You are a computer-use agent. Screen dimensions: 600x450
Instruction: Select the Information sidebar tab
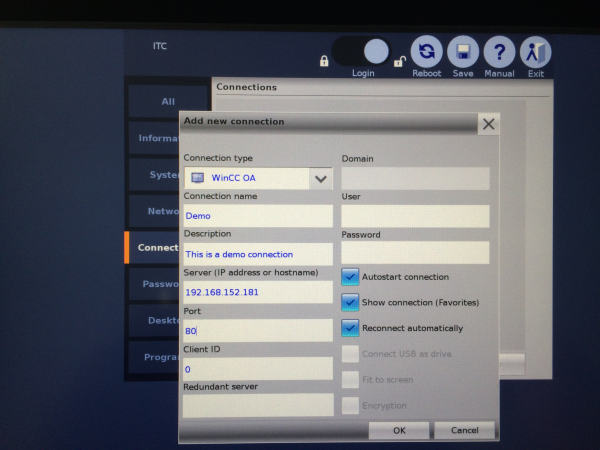tap(154, 138)
